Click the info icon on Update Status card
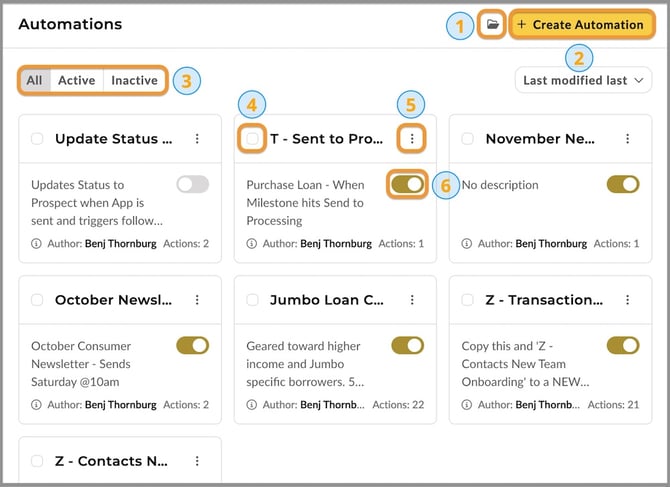Screen dimensions: 670x487 tap(36, 244)
